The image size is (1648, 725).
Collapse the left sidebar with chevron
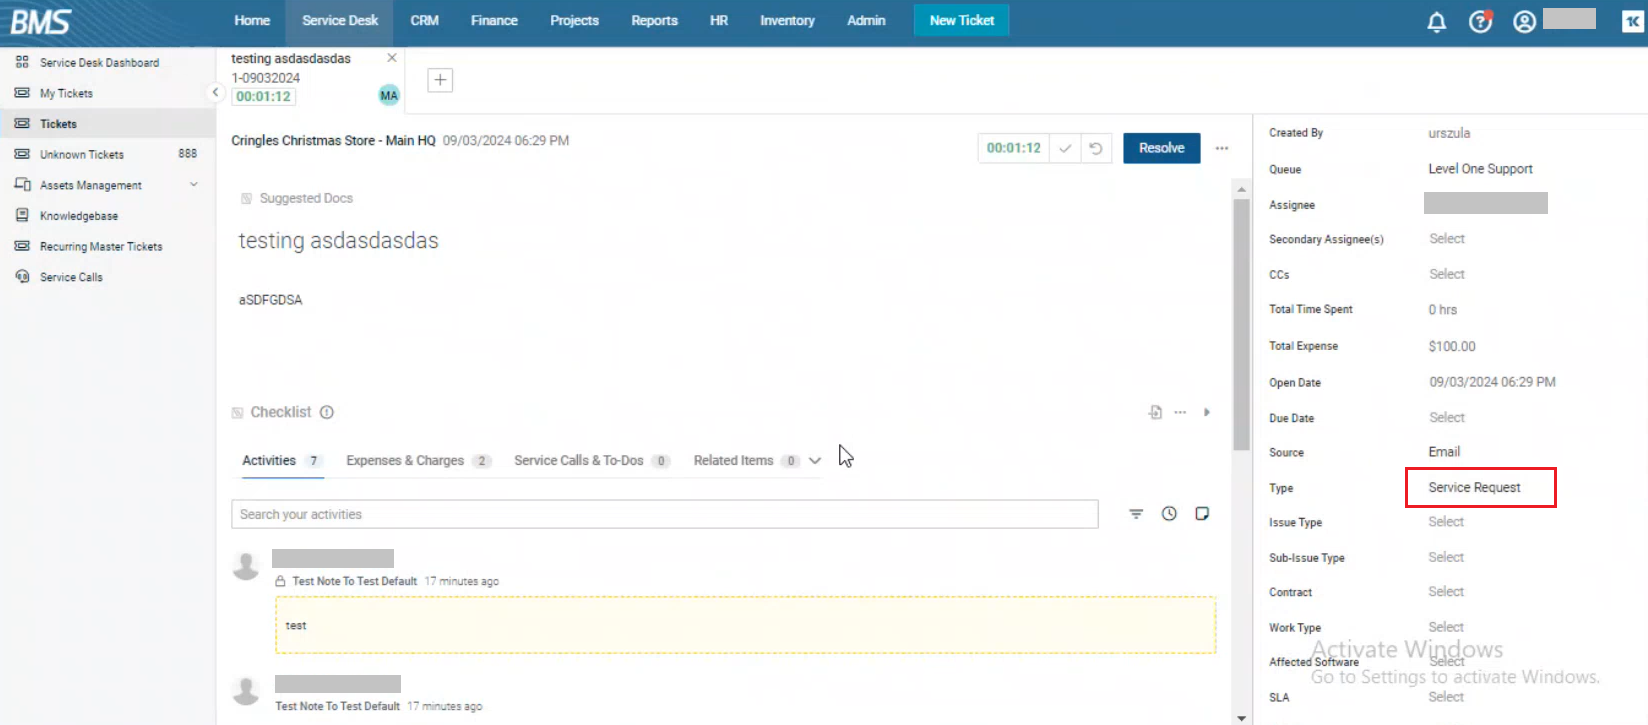[215, 92]
